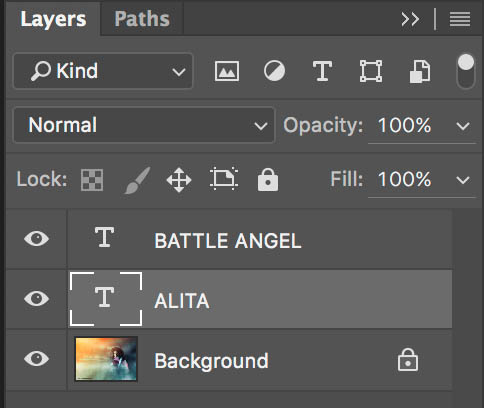Lock position move-arrows icon
The image size is (484, 408).
coord(179,180)
